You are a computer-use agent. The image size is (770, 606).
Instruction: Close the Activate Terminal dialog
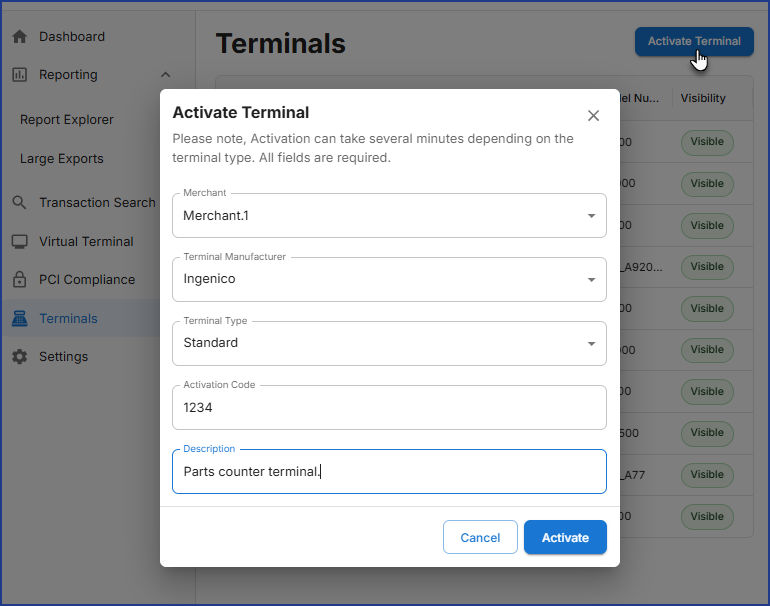click(x=593, y=116)
